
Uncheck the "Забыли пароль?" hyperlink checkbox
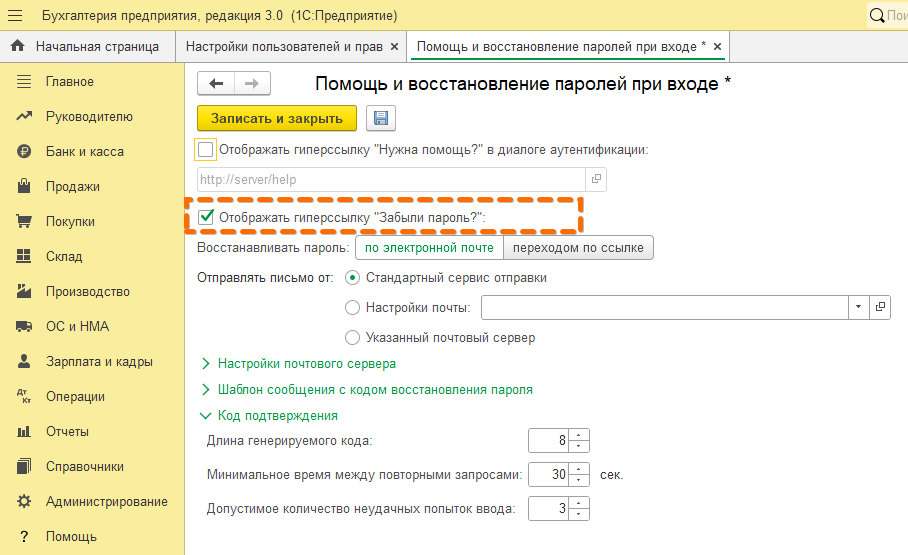click(x=206, y=217)
